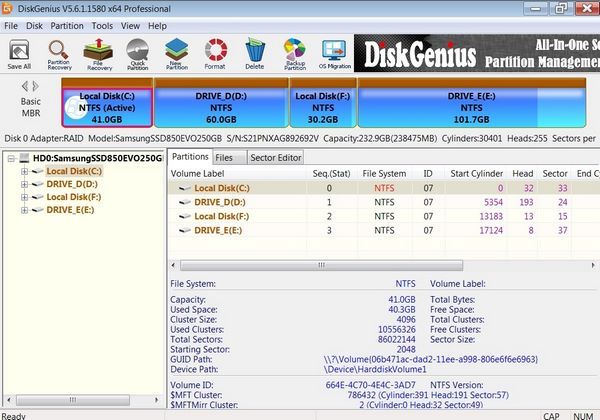This screenshot has height=420, width=600.
Task: Click start cylinder value 13183
Action: tap(491, 217)
